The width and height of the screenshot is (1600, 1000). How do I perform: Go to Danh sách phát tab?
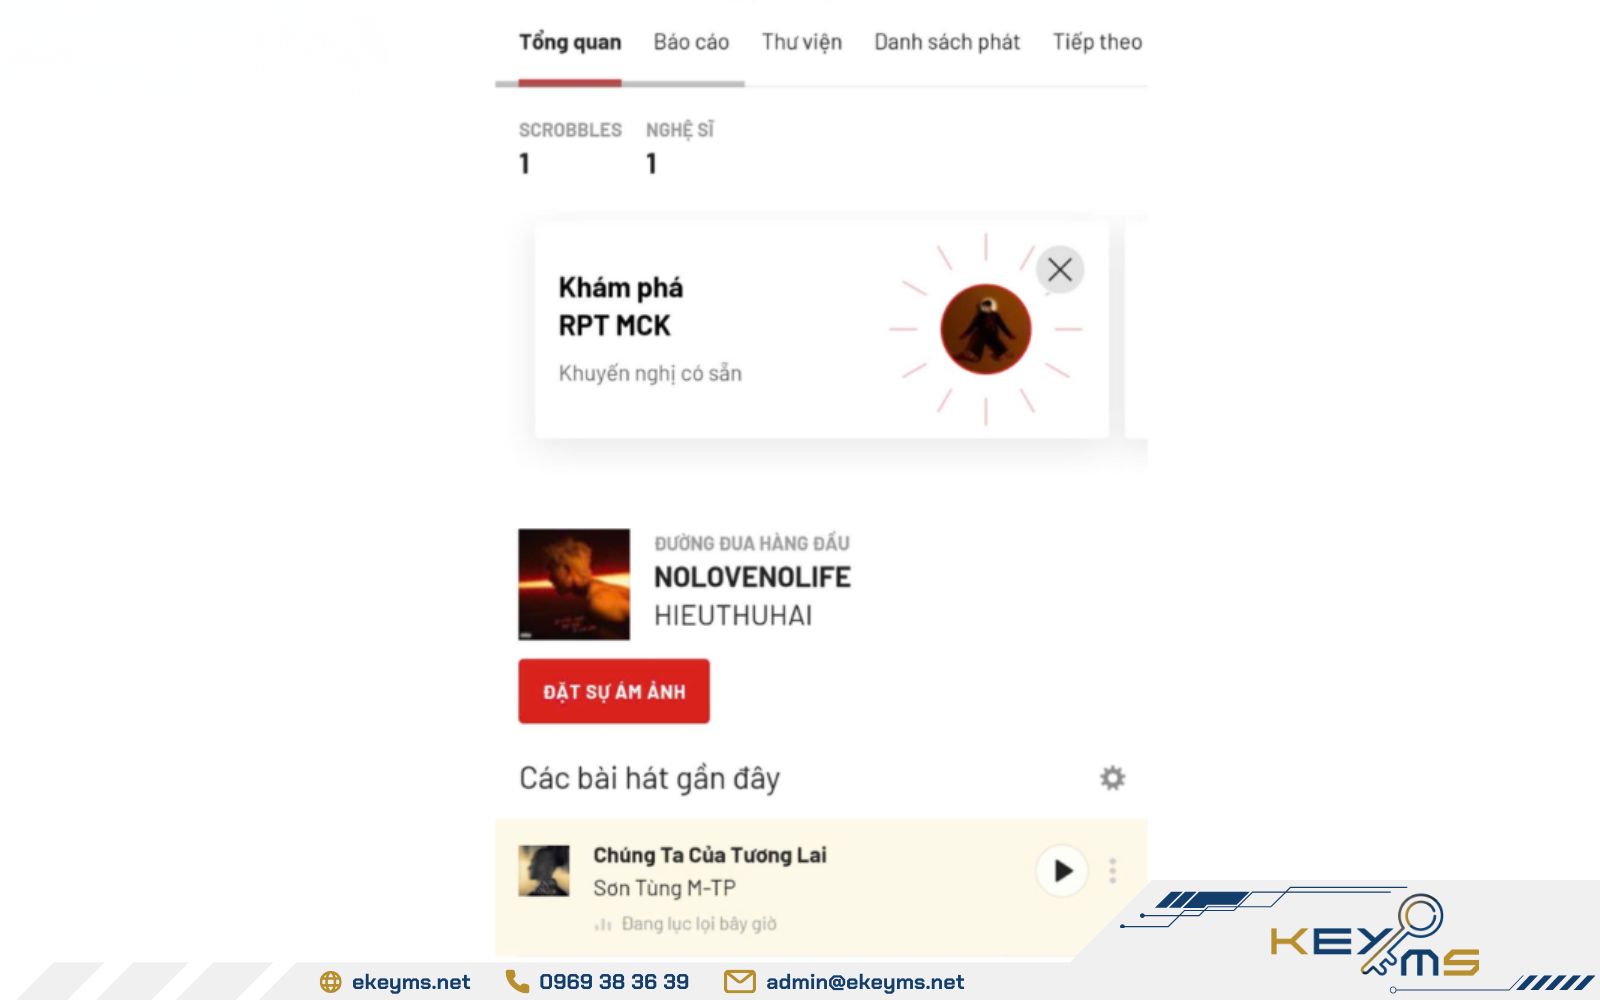pos(947,42)
